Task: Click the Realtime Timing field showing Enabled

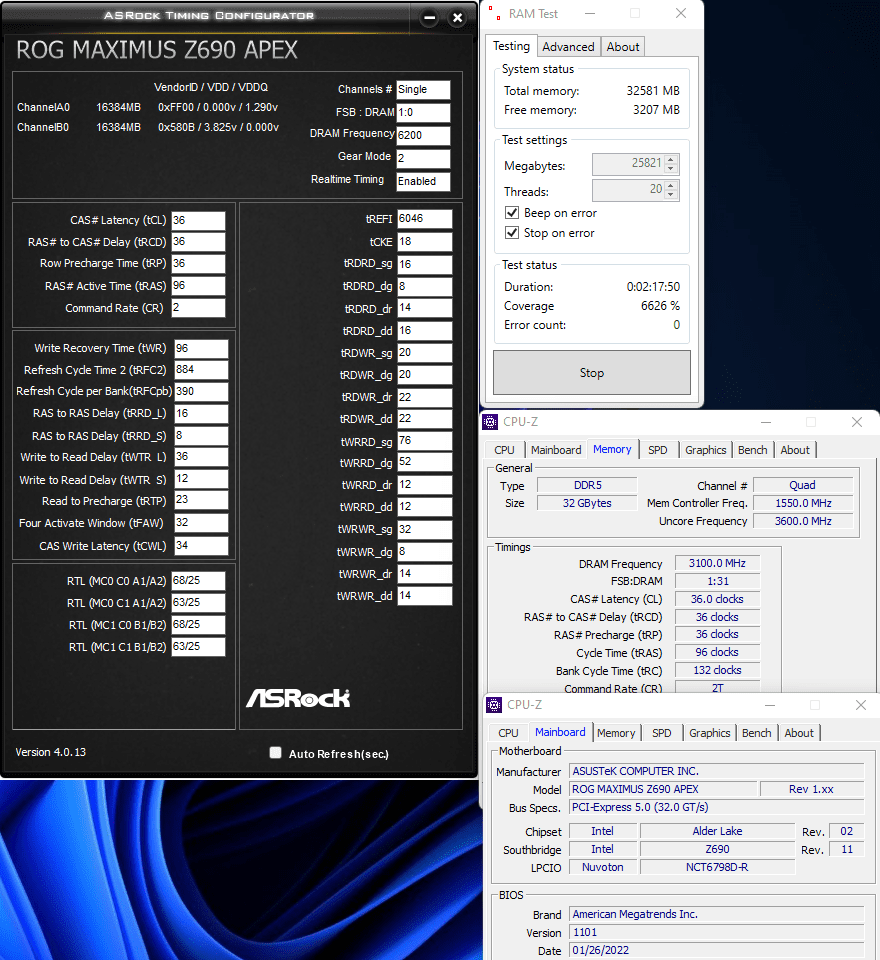Action: (423, 181)
